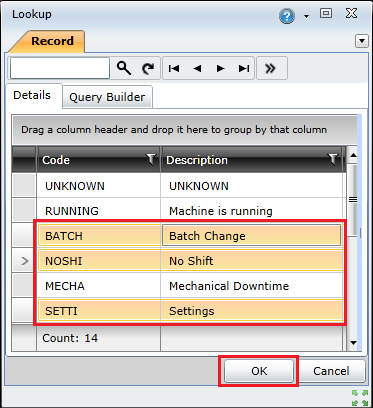Open the Query Builder tab
Viewport: 373px width, 408px height.
pyautogui.click(x=107, y=97)
